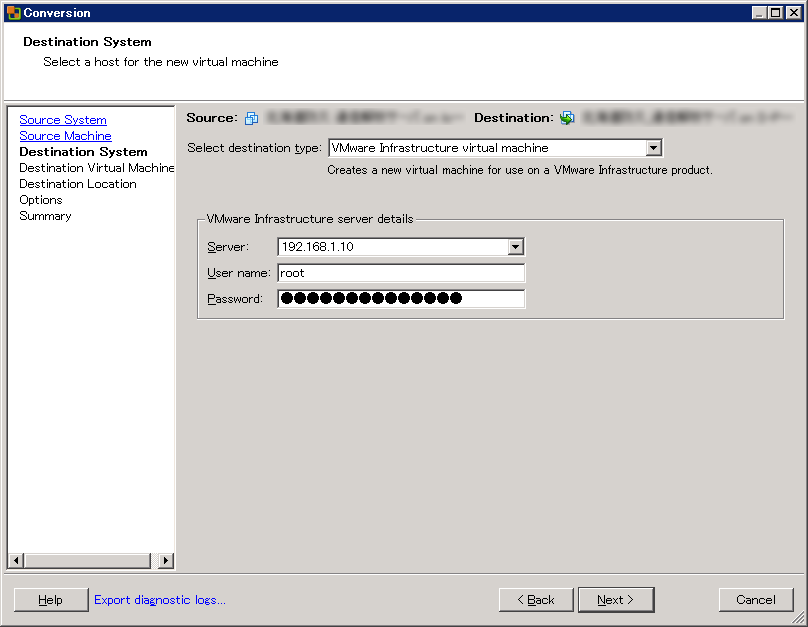Select Destination System in the step list
This screenshot has width=808, height=627.
tap(83, 152)
